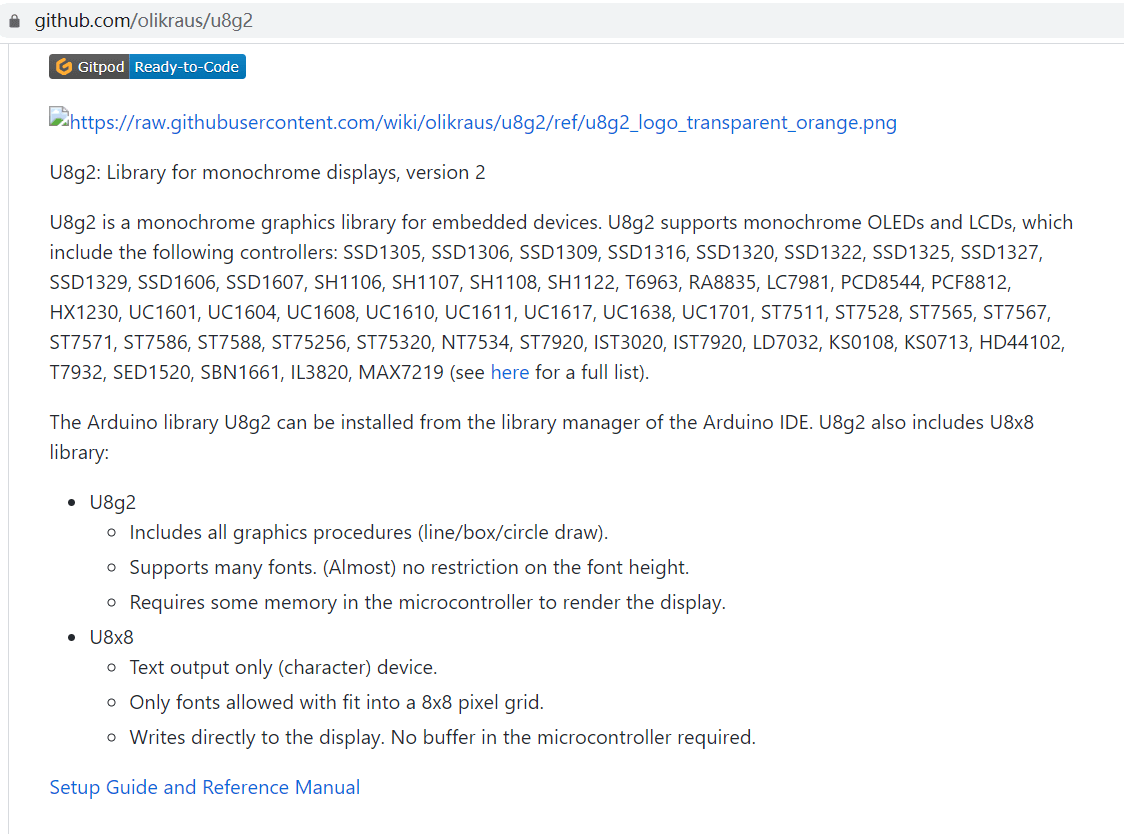
Task: Click "Writes directly to the display" list item
Action: [442, 737]
